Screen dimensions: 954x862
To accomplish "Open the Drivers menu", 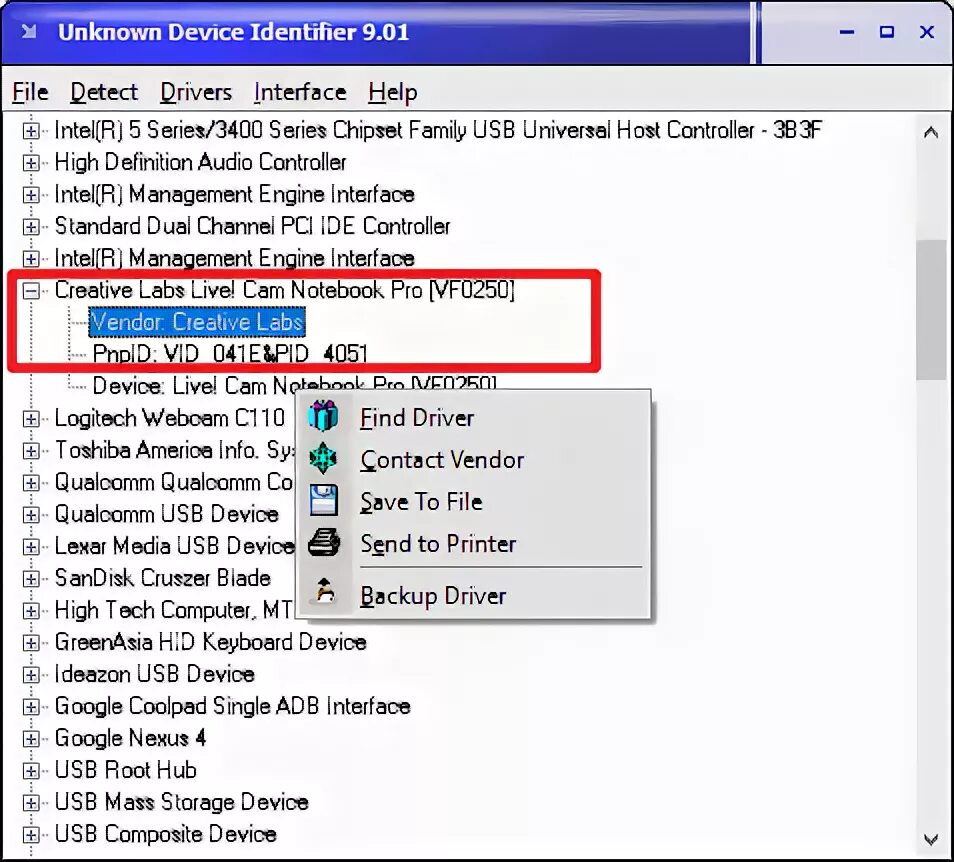I will (x=196, y=92).
